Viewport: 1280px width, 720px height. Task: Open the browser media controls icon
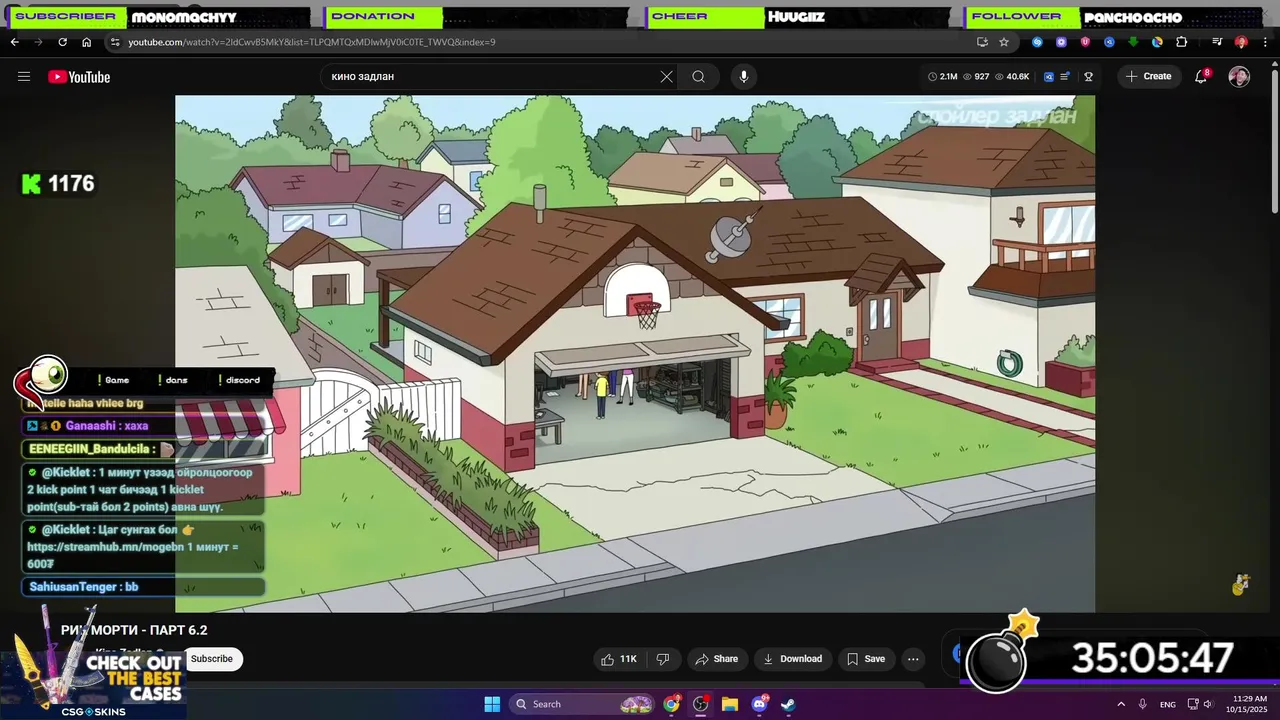(1217, 42)
